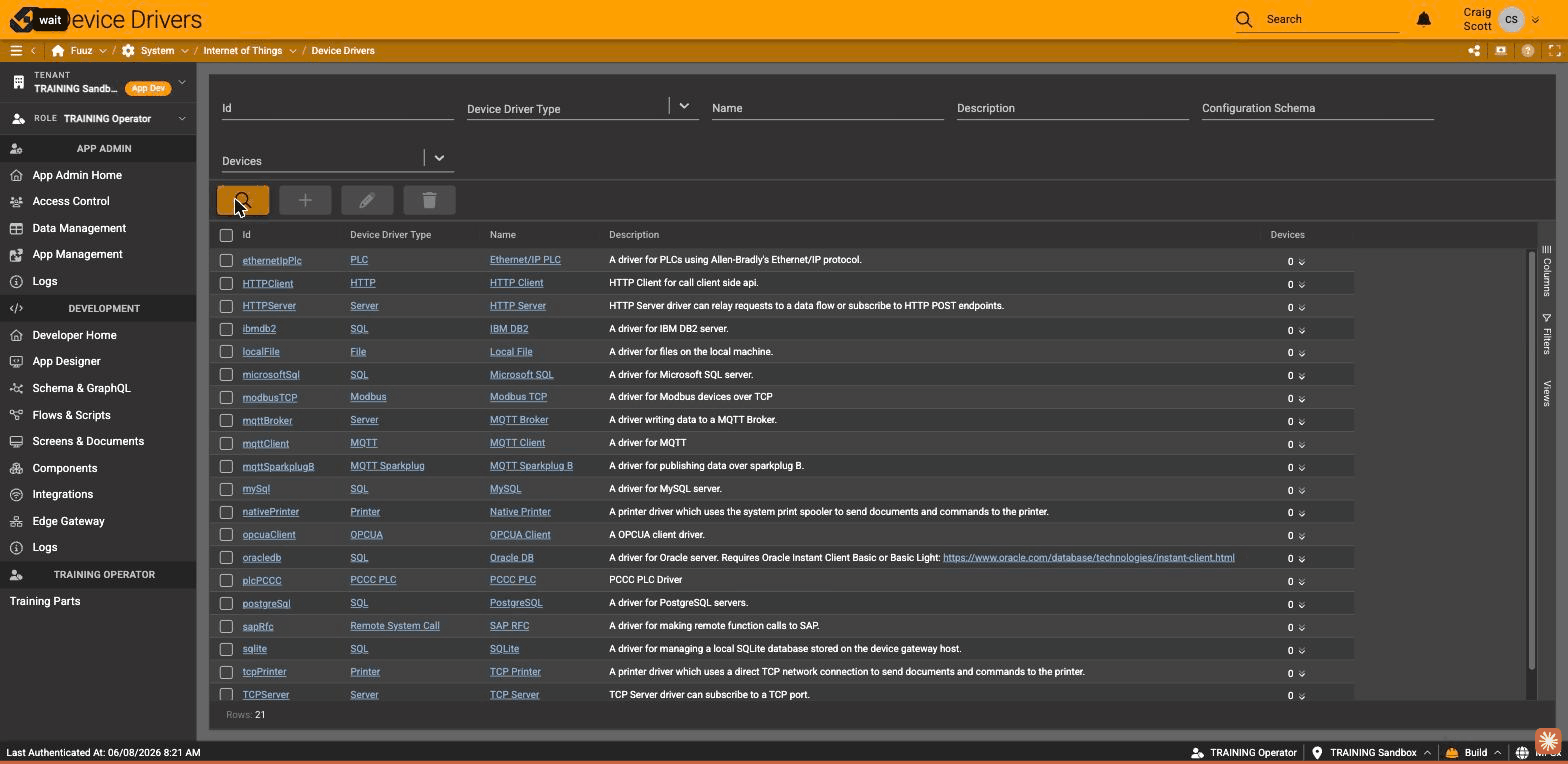Image resolution: width=1568 pixels, height=764 pixels.
Task: Open App Admin Home in sidebar
Action: [77, 175]
